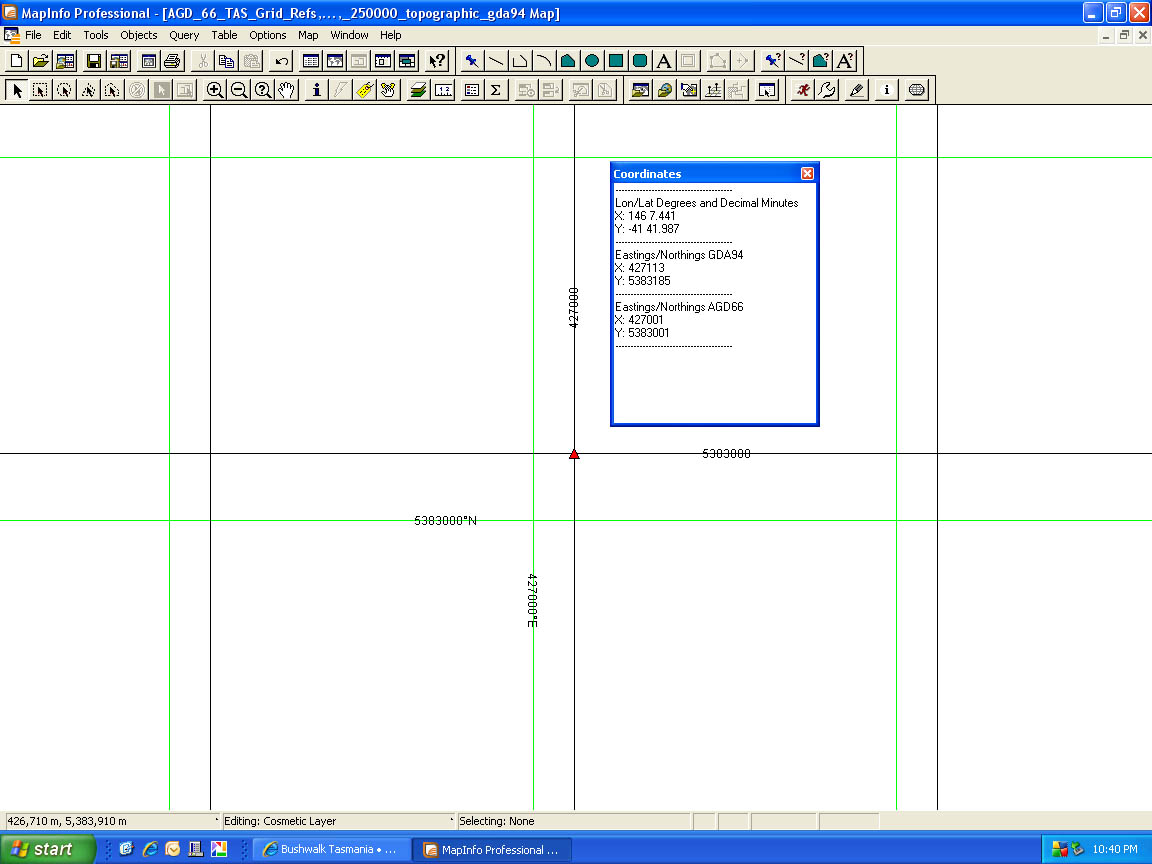The image size is (1152, 864).
Task: Open the File menu
Action: 33,35
